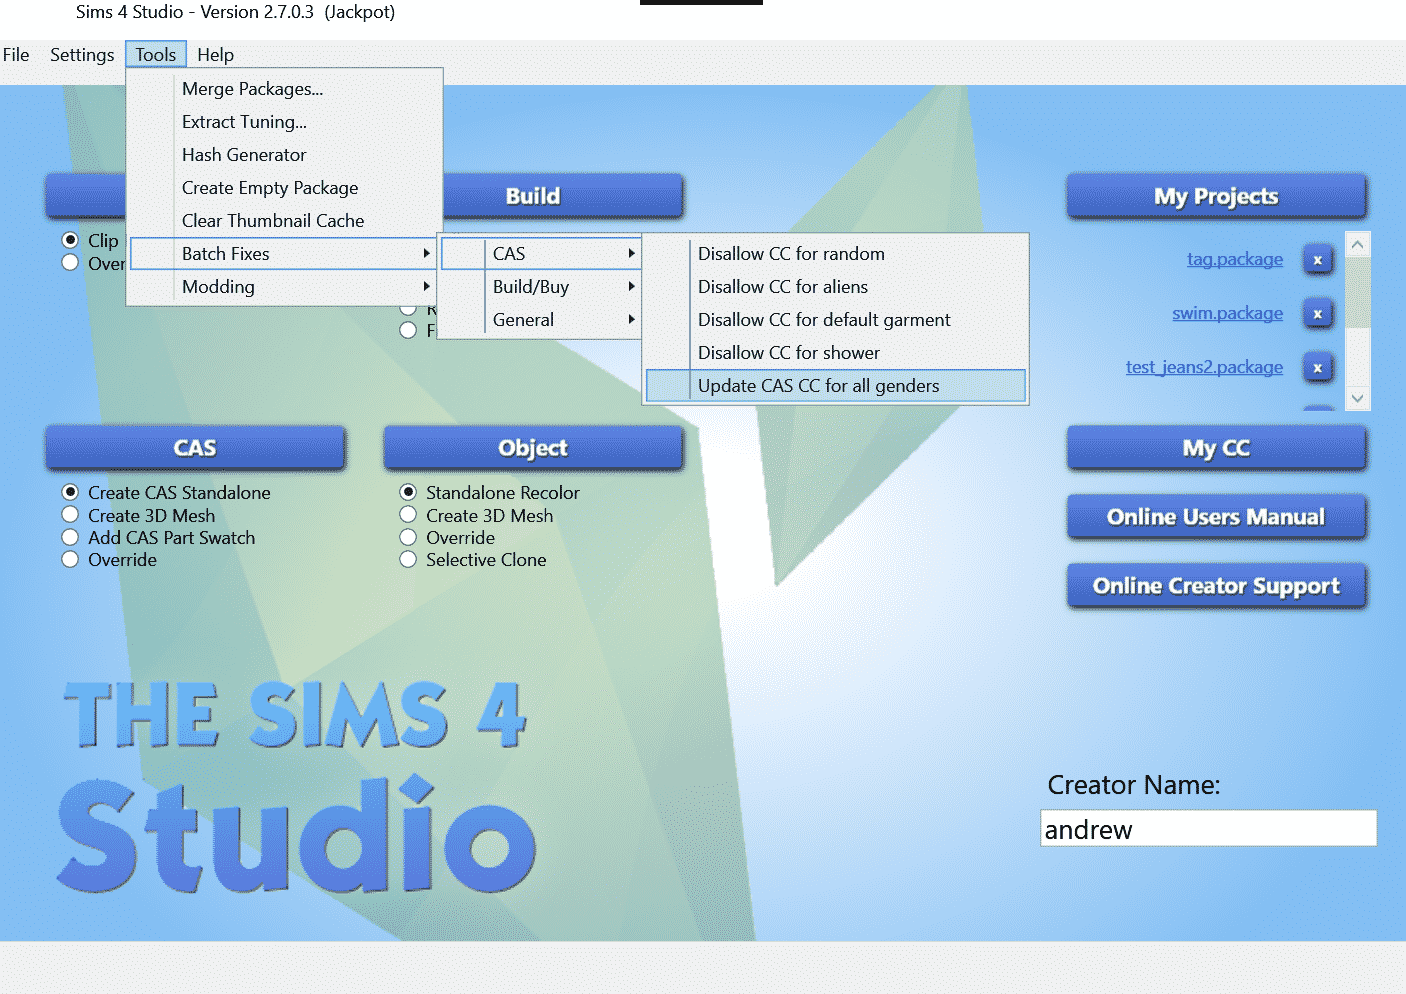Open the Online Users Manual
1406x994 pixels.
[1216, 517]
